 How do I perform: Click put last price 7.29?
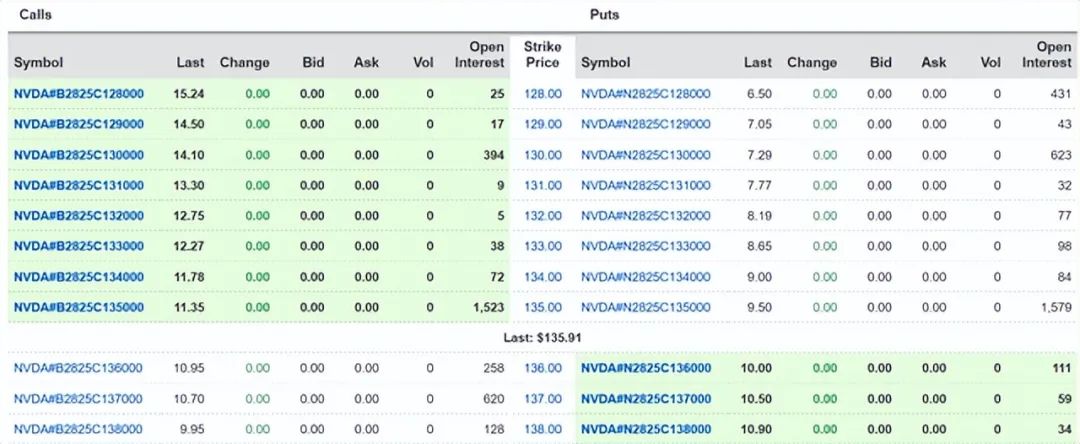tap(759, 155)
